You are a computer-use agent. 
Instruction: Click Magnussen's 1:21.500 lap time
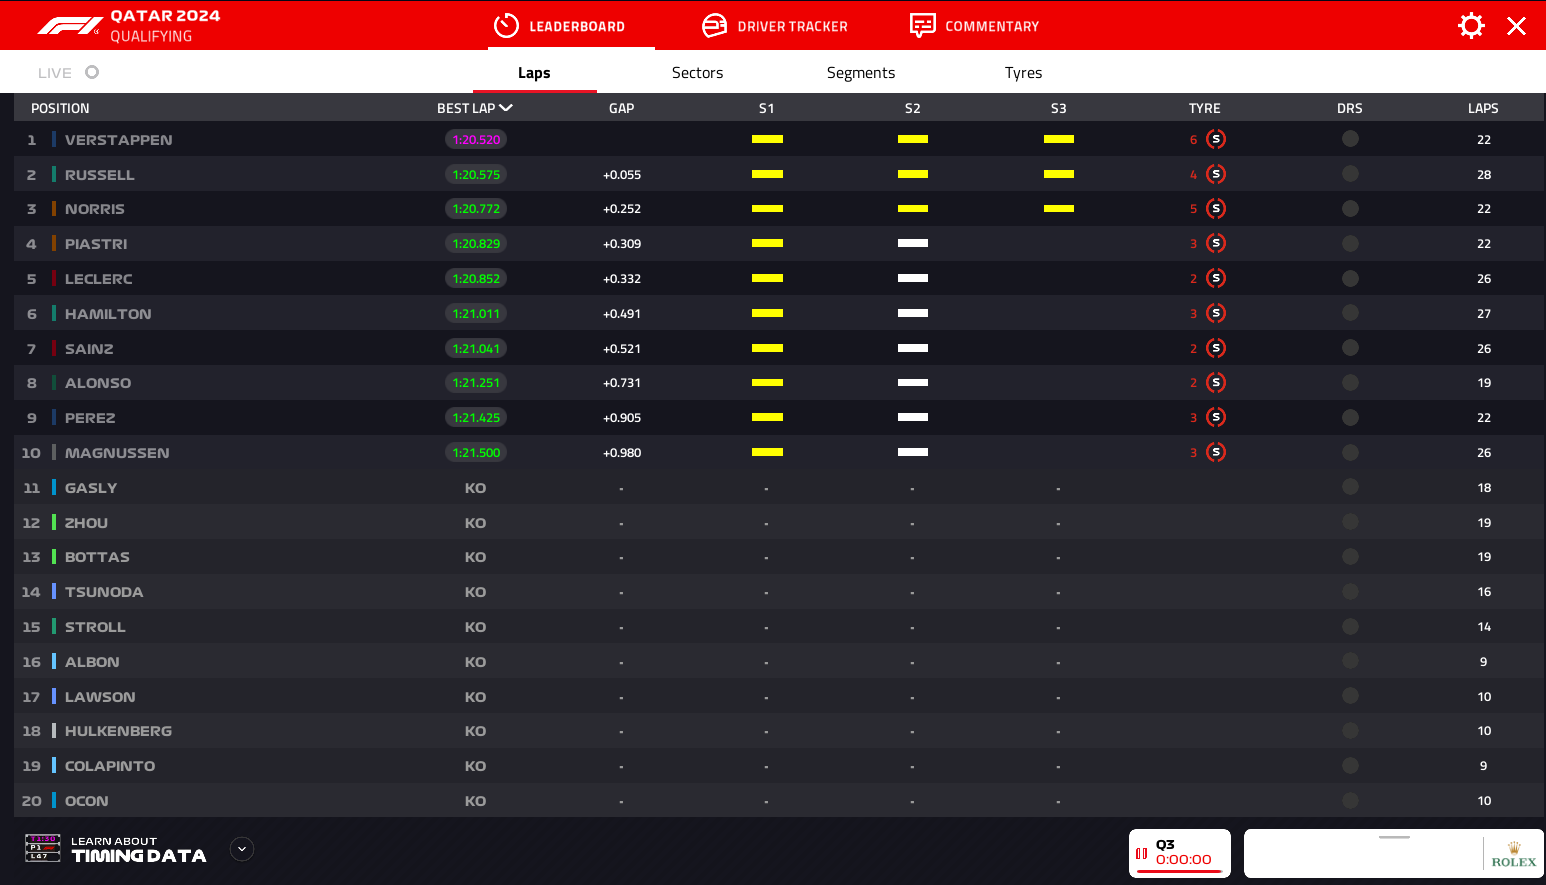[x=476, y=453]
